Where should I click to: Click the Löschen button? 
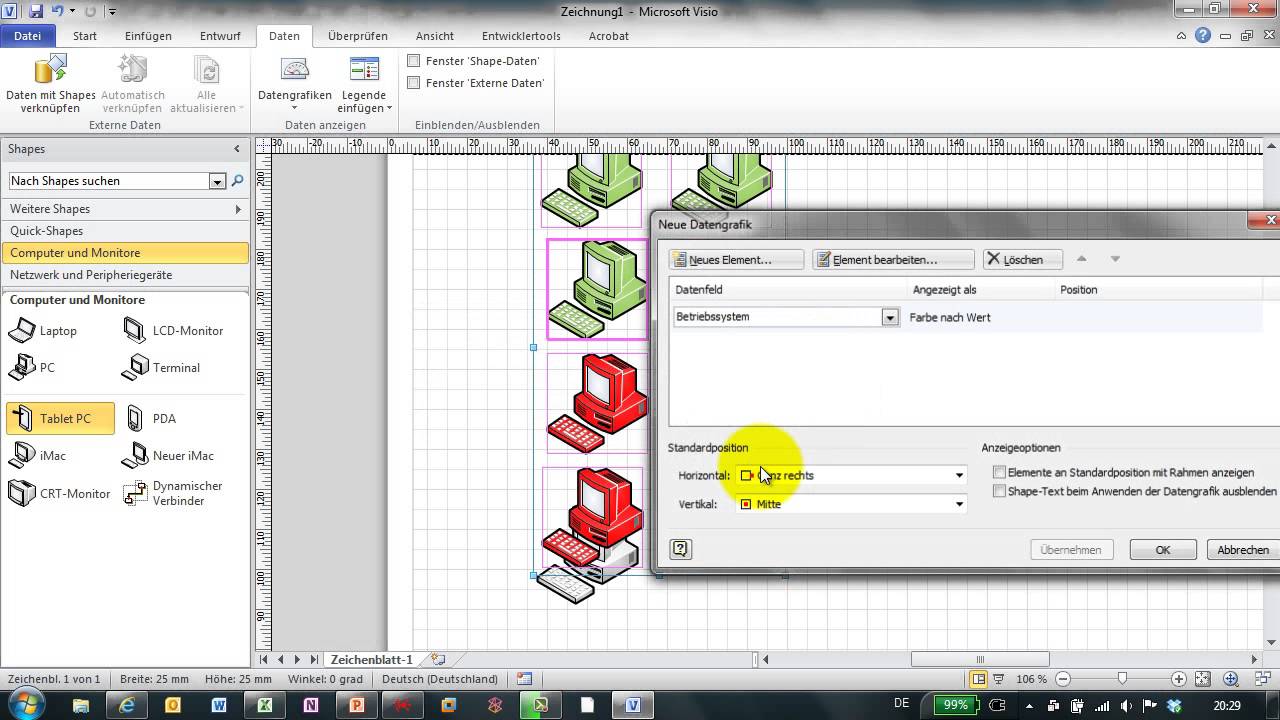click(x=1022, y=259)
